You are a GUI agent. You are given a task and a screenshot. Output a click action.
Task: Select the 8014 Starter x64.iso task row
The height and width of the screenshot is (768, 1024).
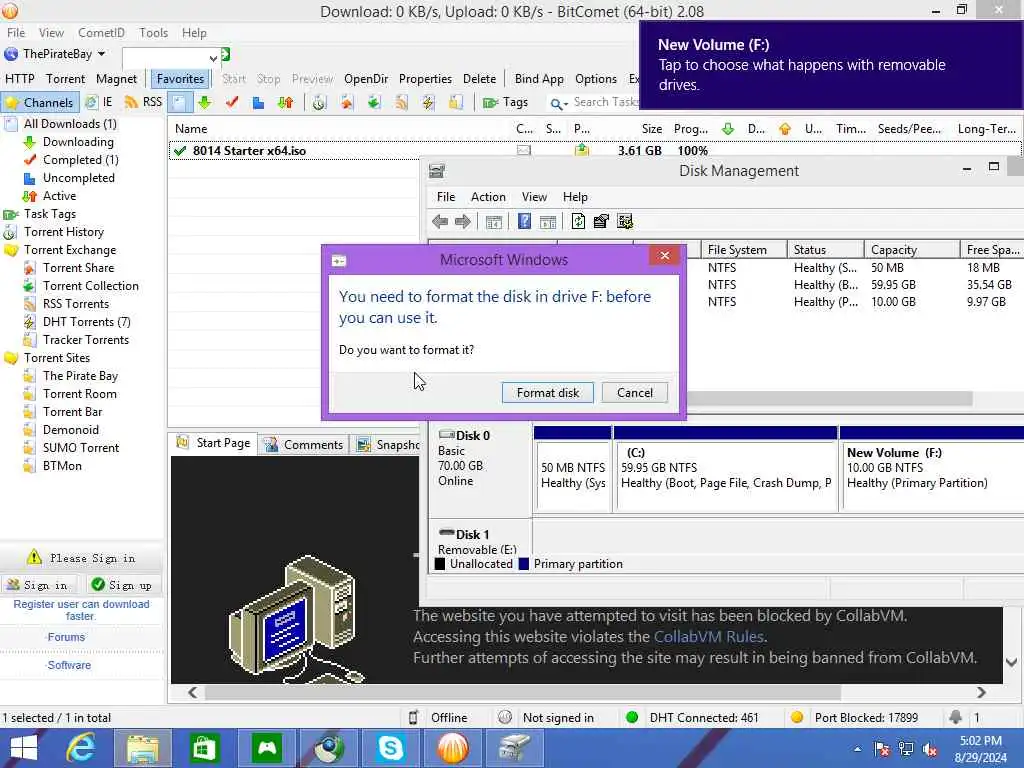(594, 151)
